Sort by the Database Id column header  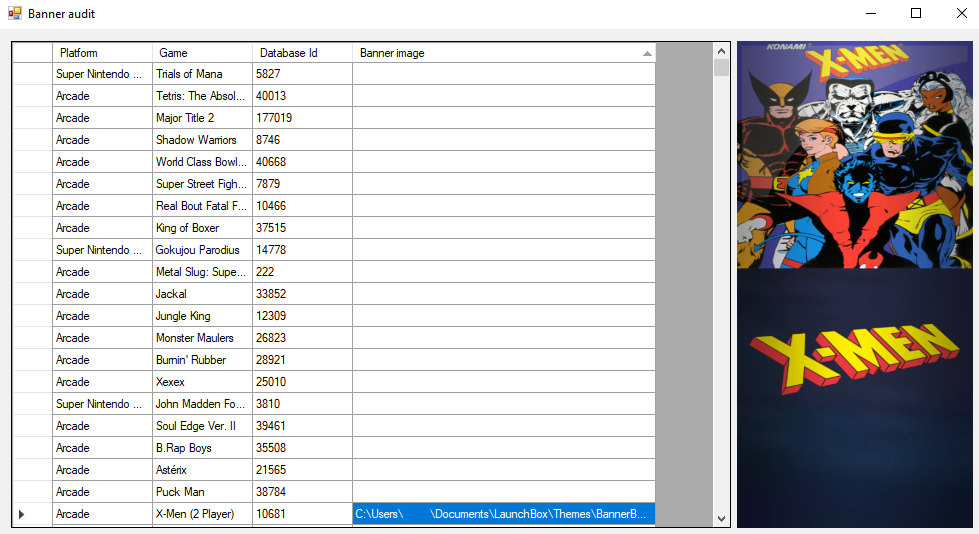pos(302,52)
